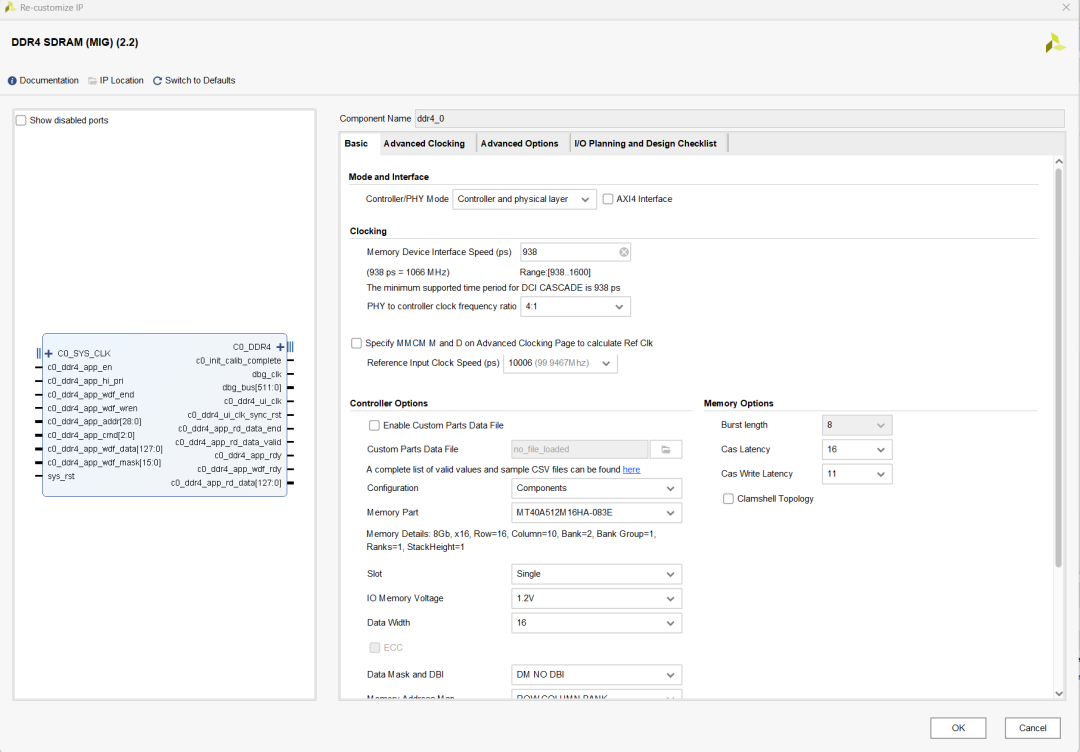Click the c0_ddr4_app_rdy port label
The width and height of the screenshot is (1080, 752).
[x=248, y=456]
